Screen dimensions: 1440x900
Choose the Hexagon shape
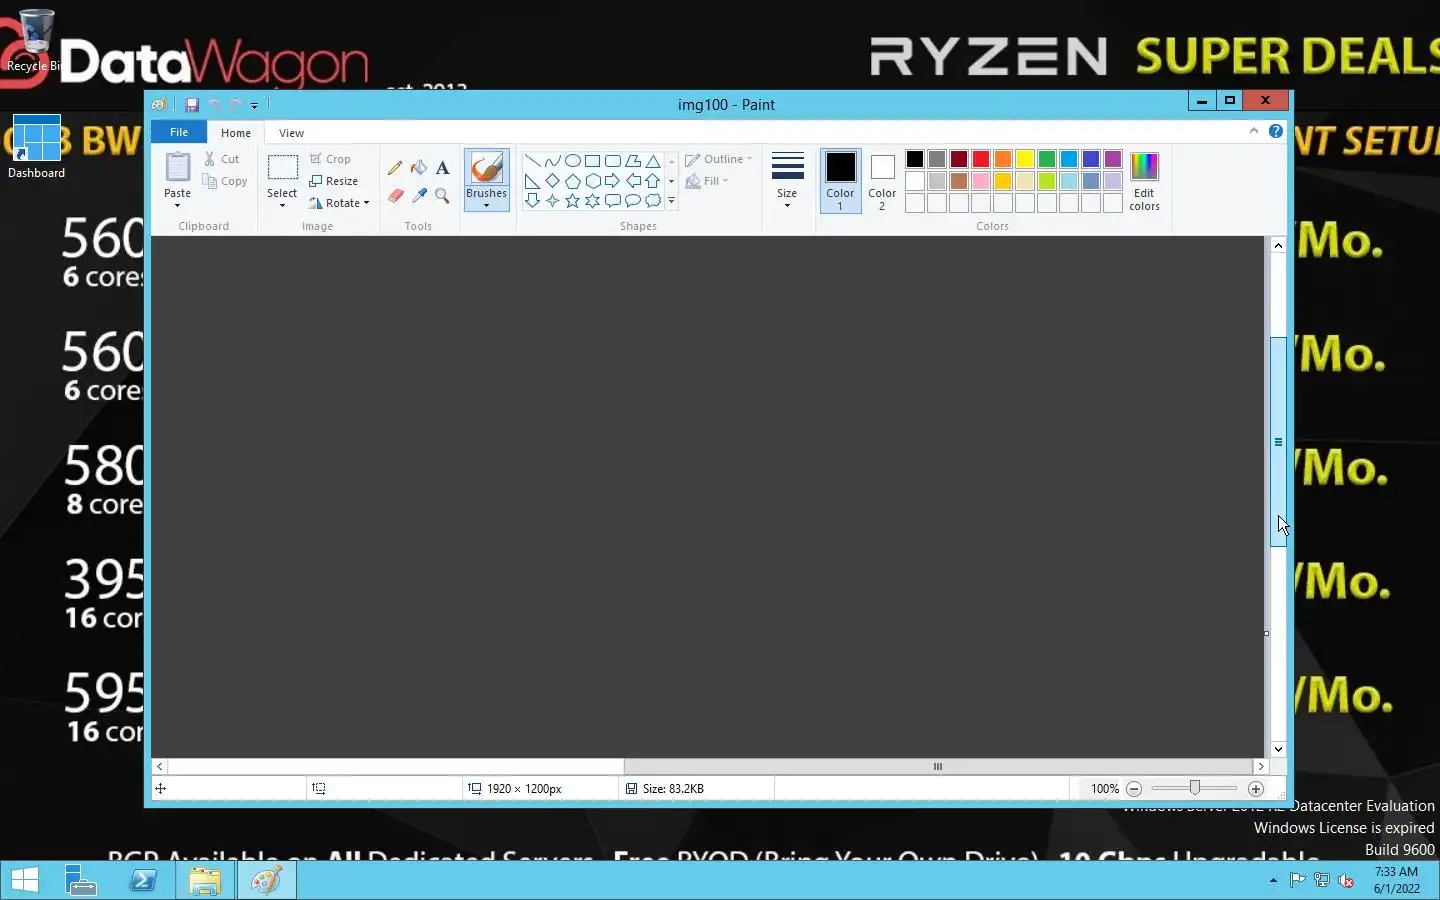tap(592, 181)
